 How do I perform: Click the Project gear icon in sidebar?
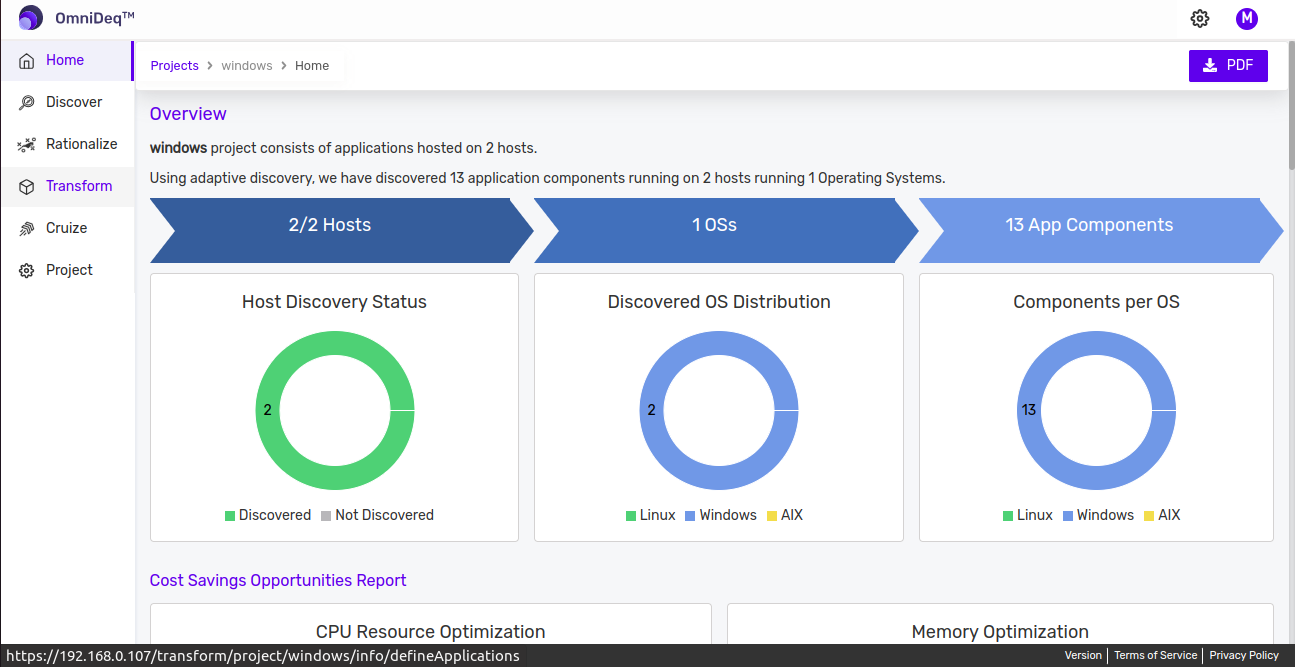point(27,271)
